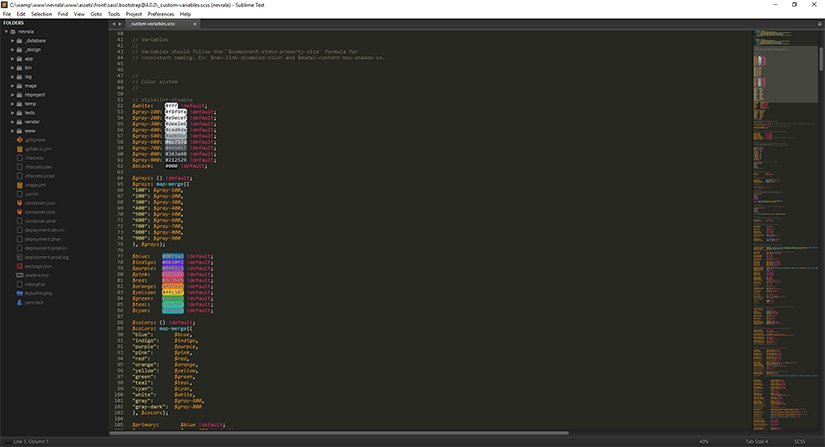
Task: Open the Selection menu
Action: tap(41, 14)
